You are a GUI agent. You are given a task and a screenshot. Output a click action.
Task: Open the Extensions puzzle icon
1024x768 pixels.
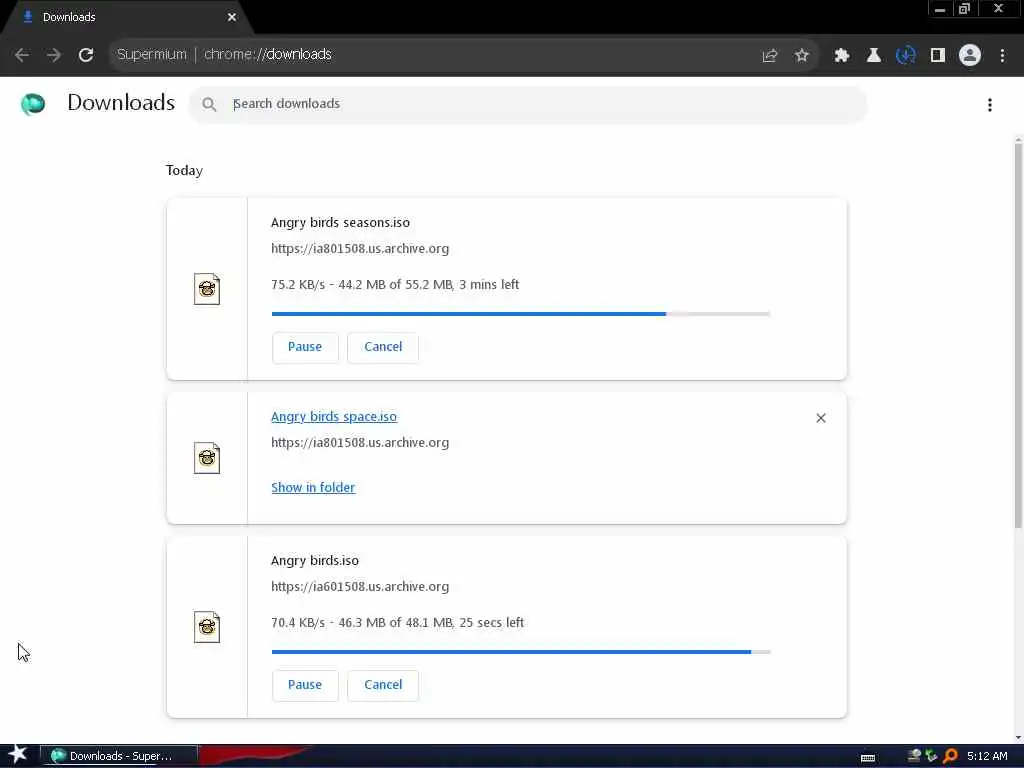pyautogui.click(x=842, y=56)
